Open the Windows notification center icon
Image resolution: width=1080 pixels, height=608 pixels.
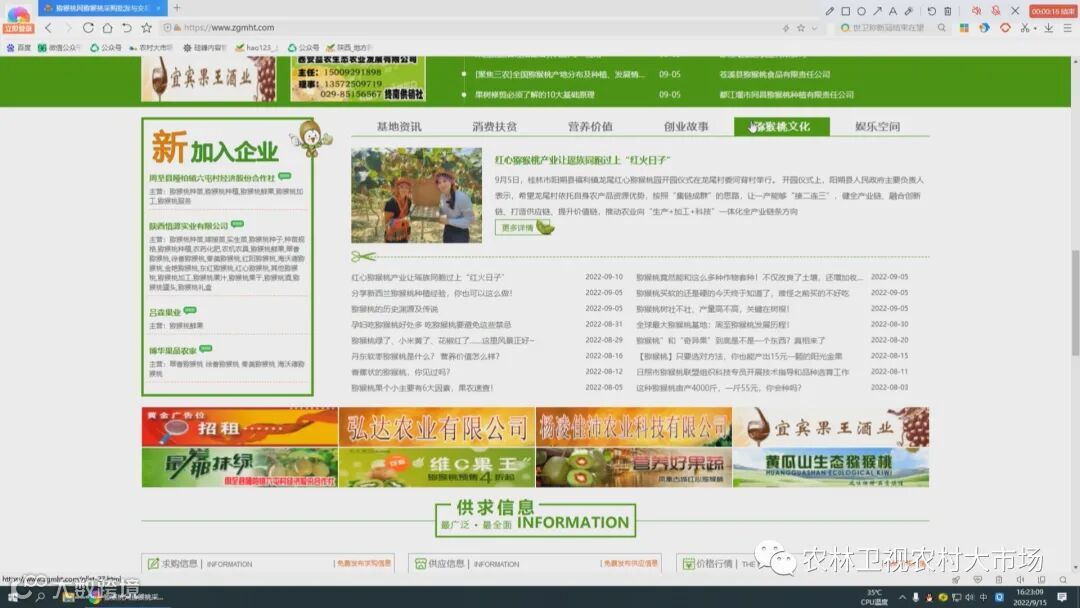click(x=1063, y=597)
